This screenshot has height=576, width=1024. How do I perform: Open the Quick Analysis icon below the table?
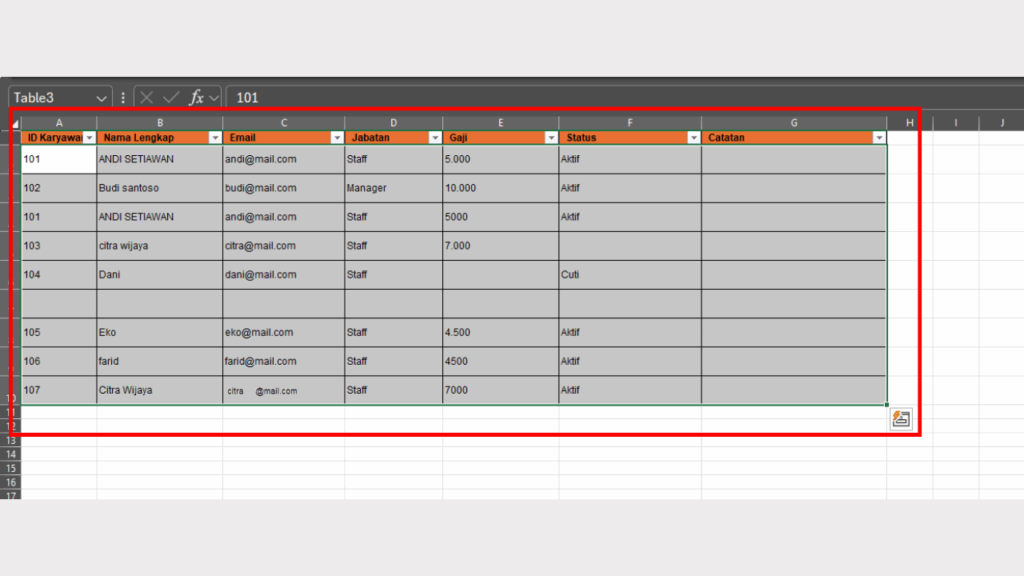[x=903, y=419]
